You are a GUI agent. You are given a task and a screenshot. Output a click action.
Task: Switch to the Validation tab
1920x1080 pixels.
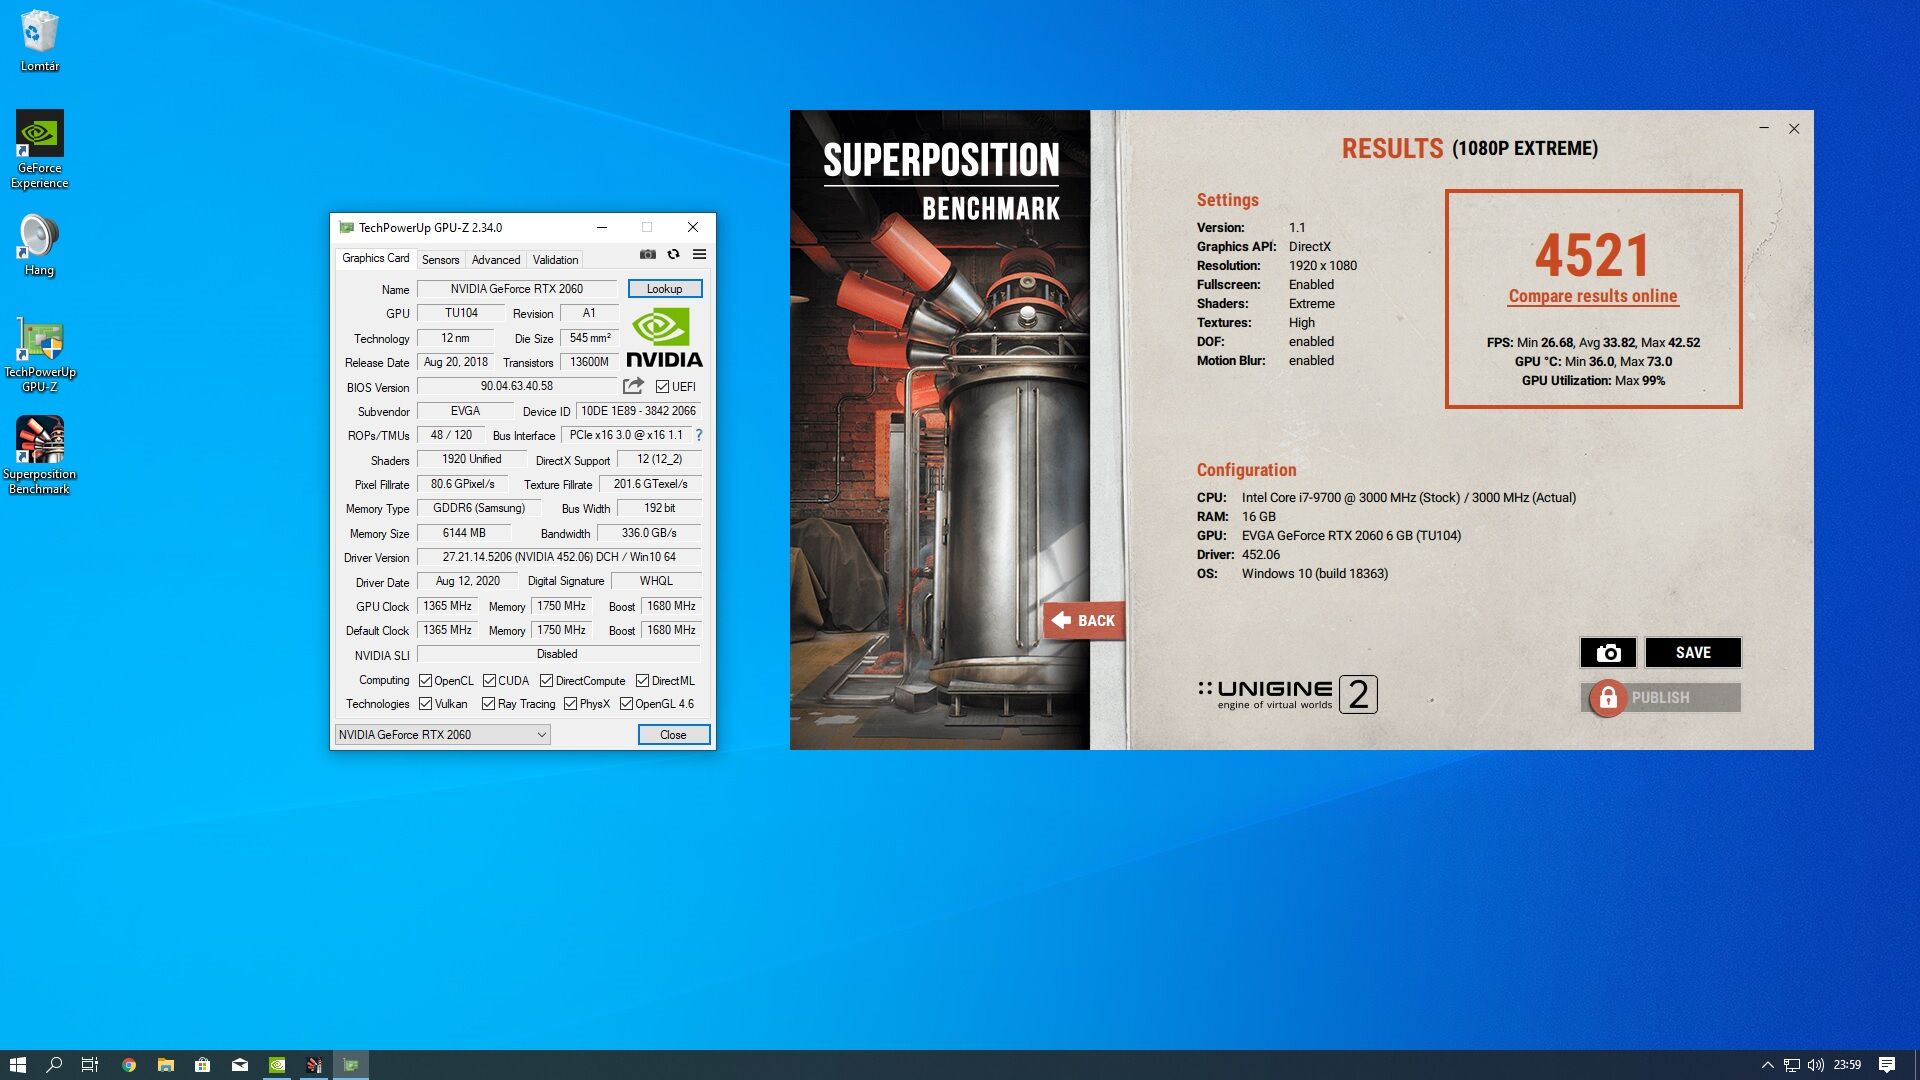pyautogui.click(x=555, y=260)
